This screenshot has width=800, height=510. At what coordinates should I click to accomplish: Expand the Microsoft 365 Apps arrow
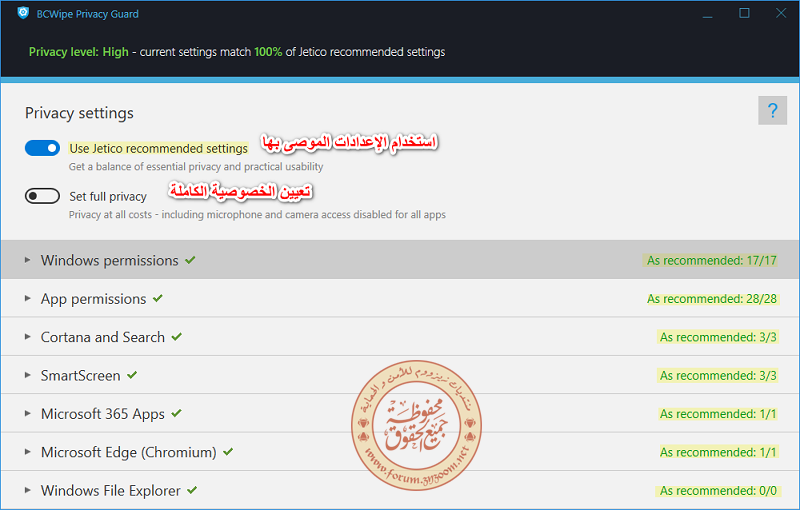click(28, 413)
